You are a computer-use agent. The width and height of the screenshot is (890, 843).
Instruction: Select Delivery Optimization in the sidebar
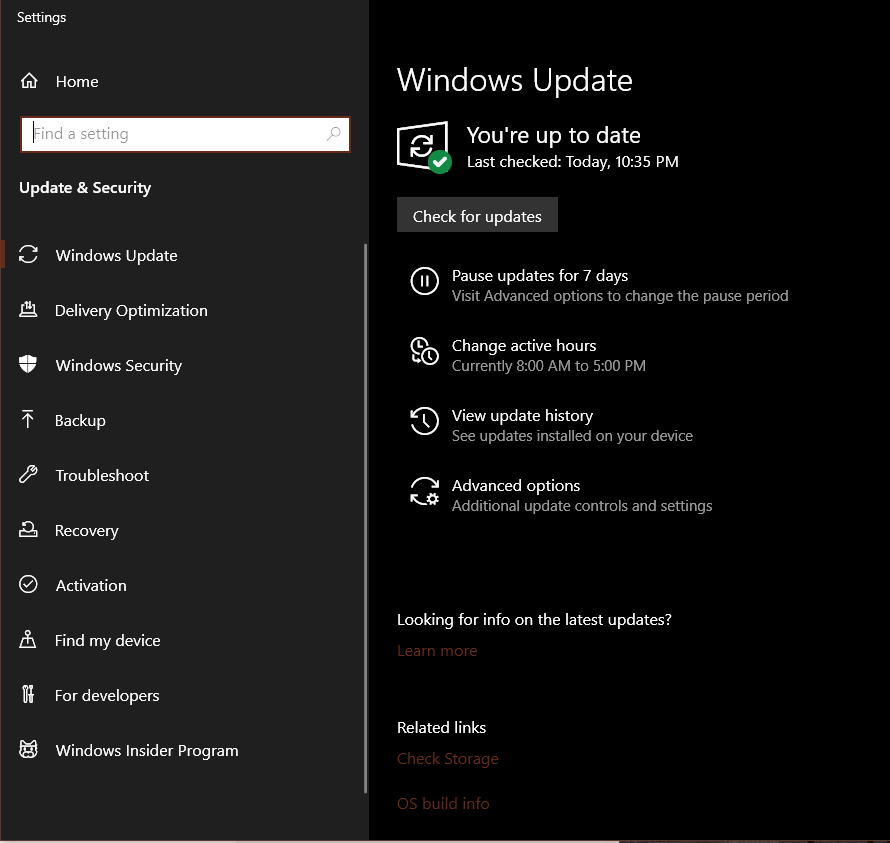[130, 310]
